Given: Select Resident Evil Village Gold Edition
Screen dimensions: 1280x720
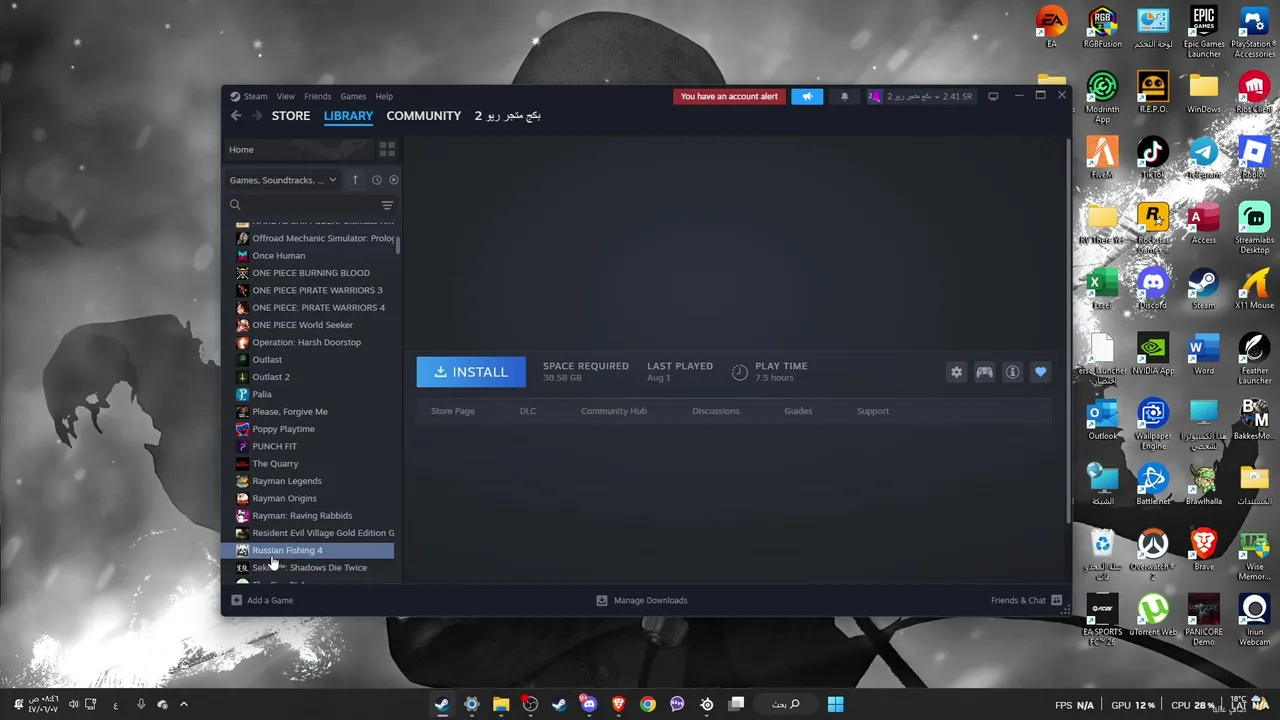Looking at the screenshot, I should [314, 533].
